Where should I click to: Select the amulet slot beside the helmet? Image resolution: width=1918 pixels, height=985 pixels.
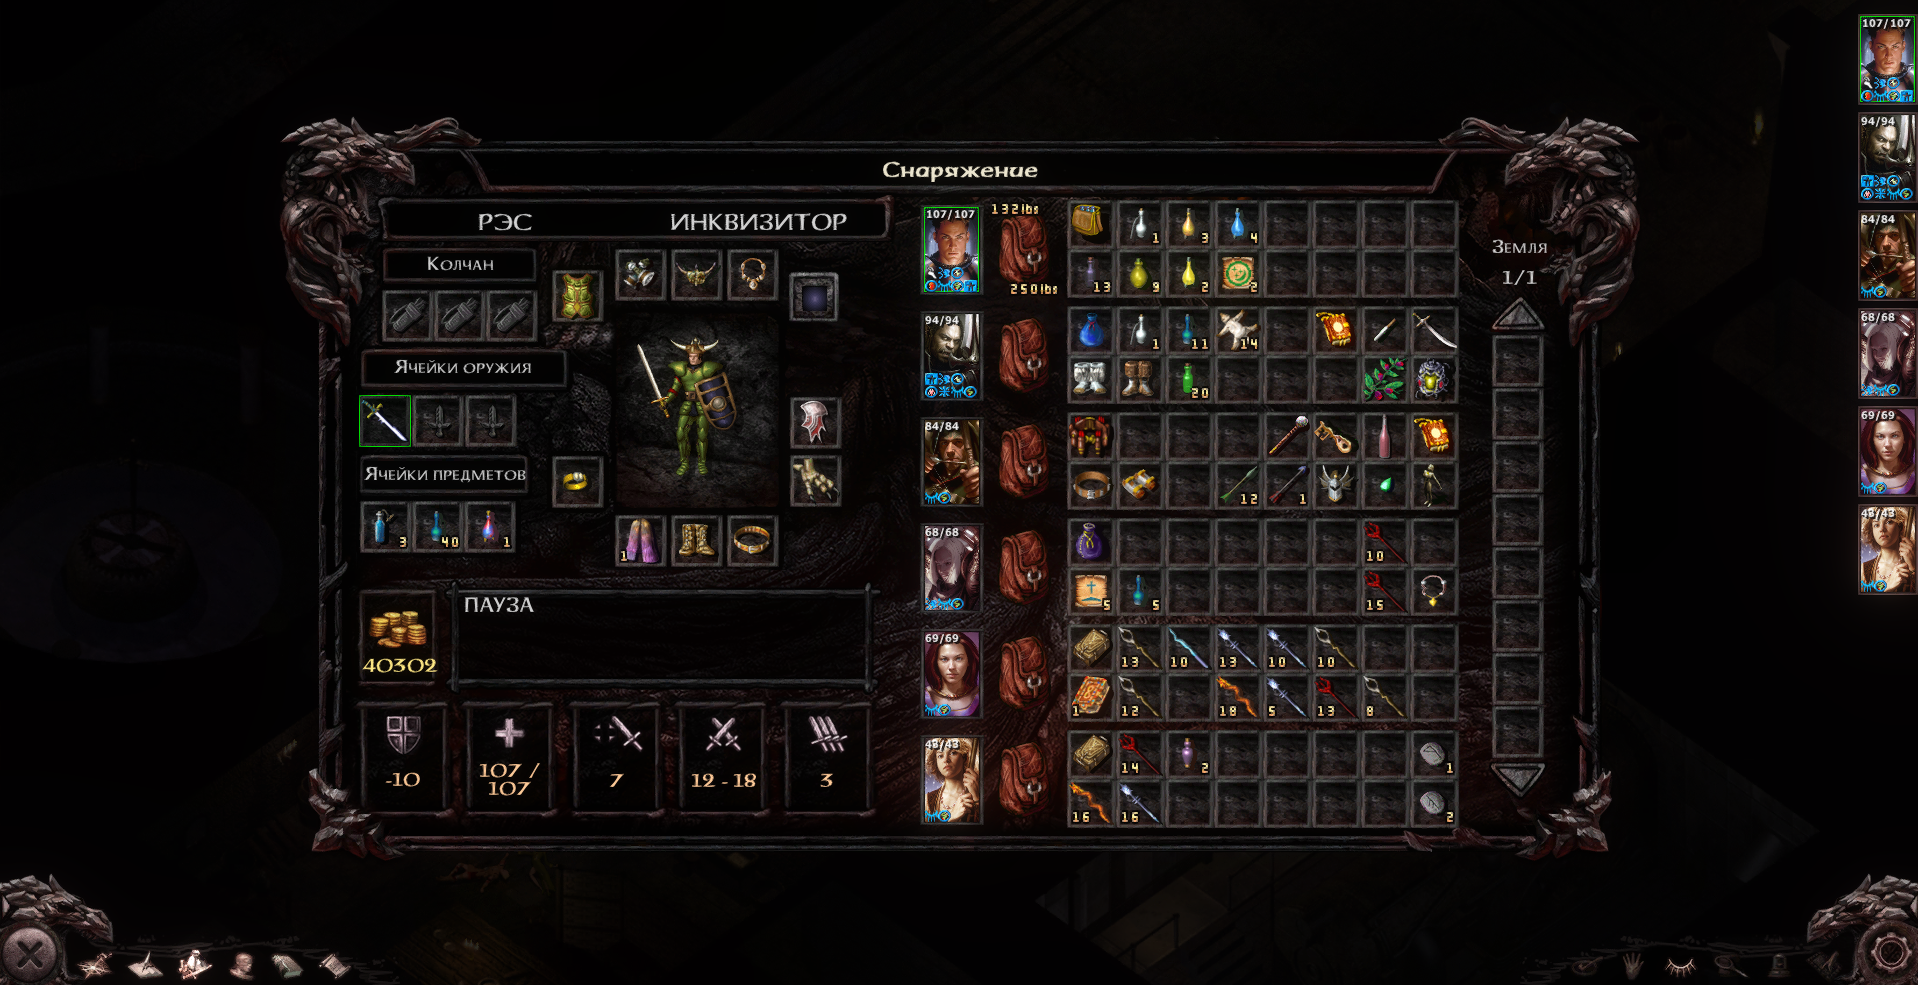click(x=752, y=274)
